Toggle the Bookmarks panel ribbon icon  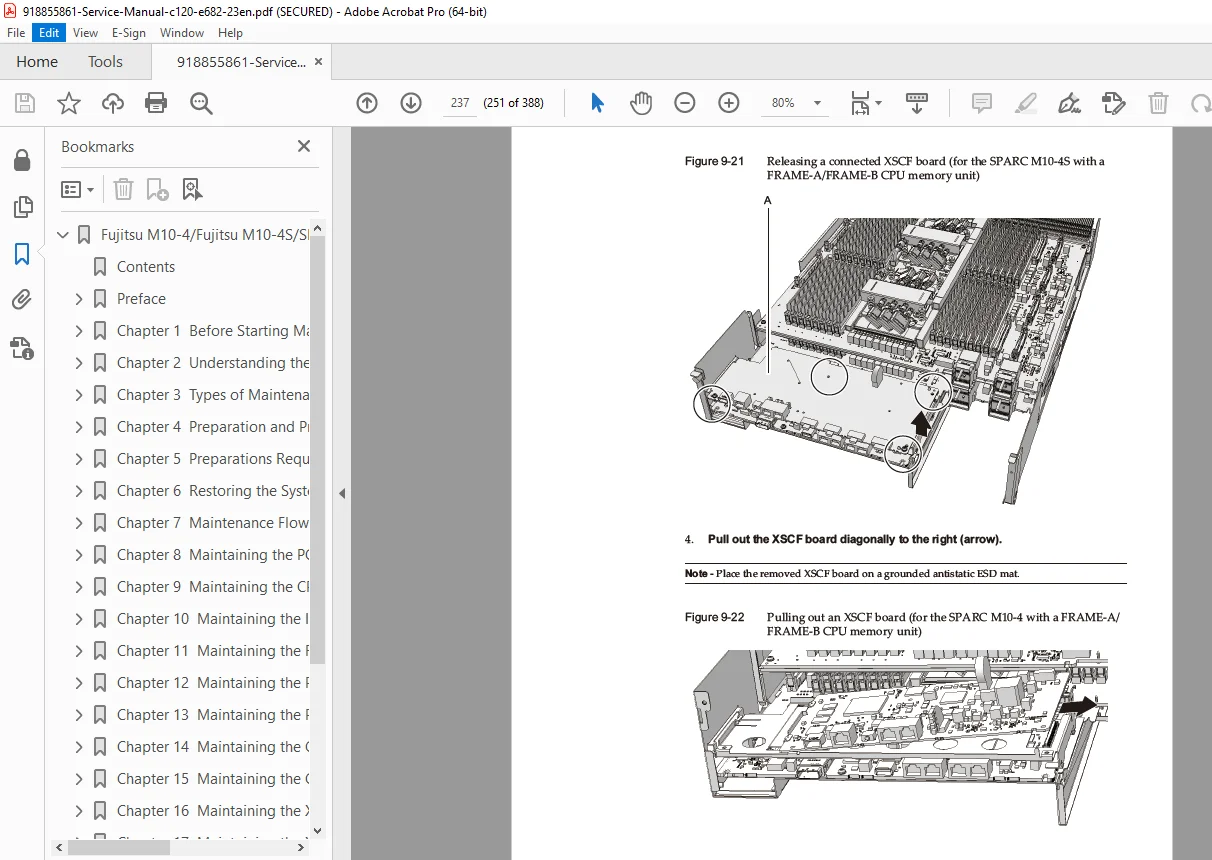point(21,254)
